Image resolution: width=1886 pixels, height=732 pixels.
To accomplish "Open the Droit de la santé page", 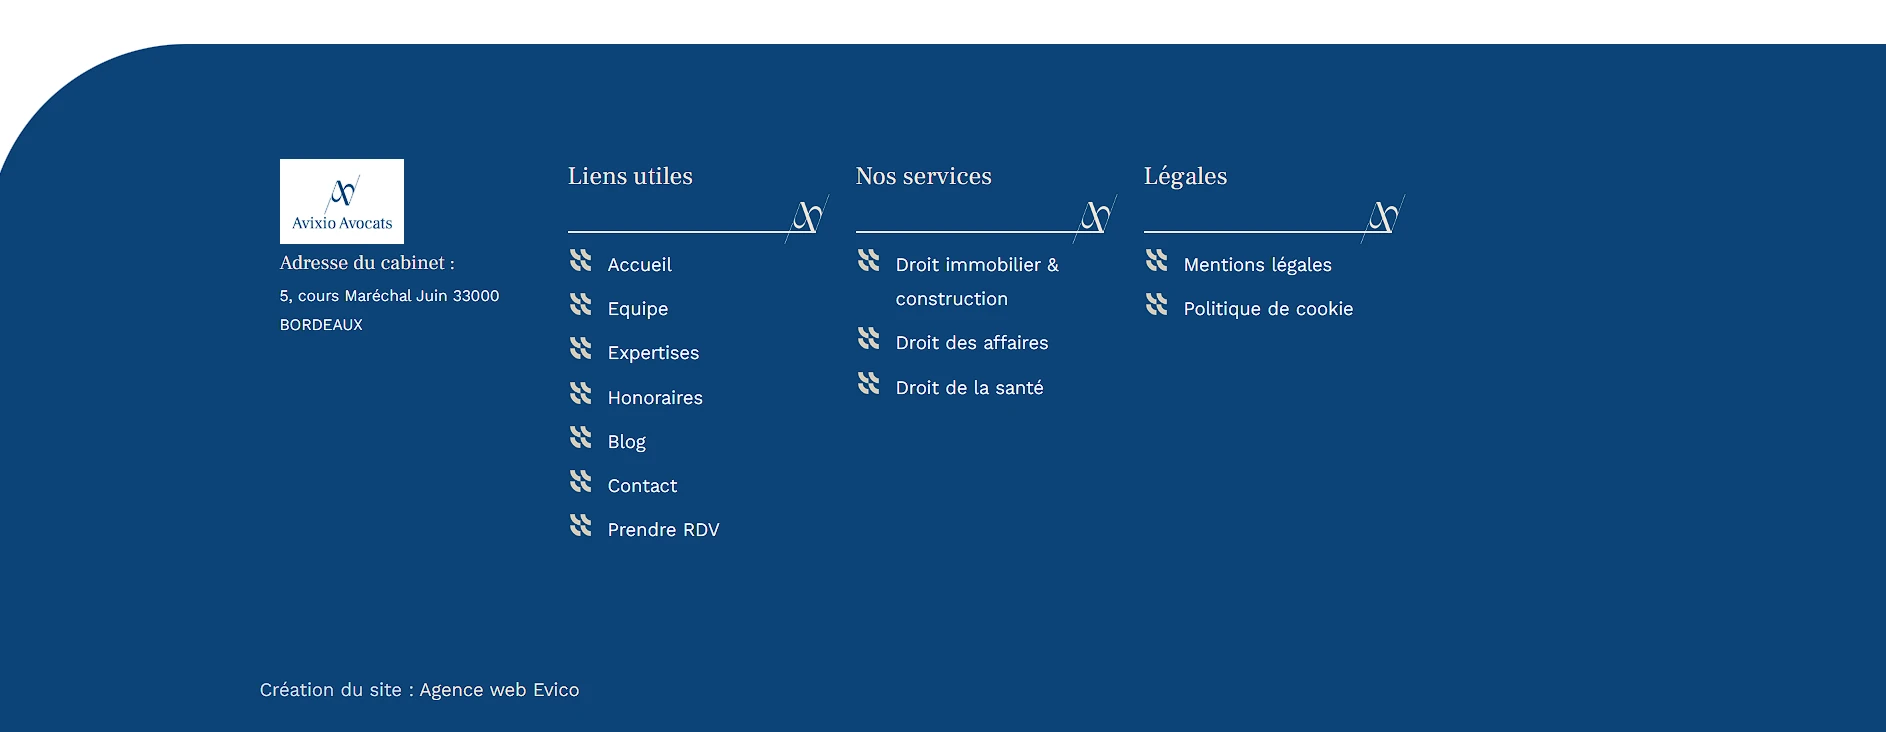I will (x=969, y=388).
